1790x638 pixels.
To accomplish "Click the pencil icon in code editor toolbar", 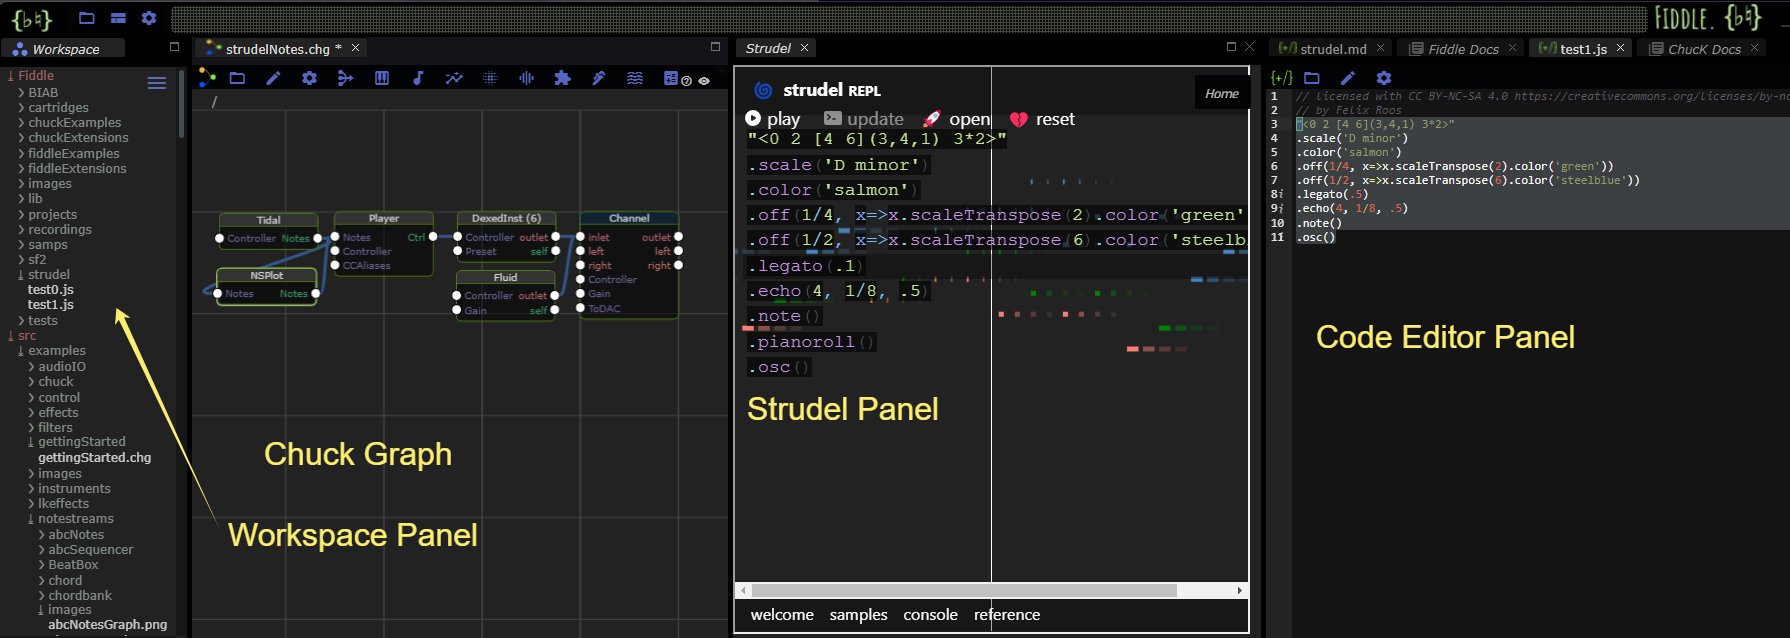I will 1348,78.
